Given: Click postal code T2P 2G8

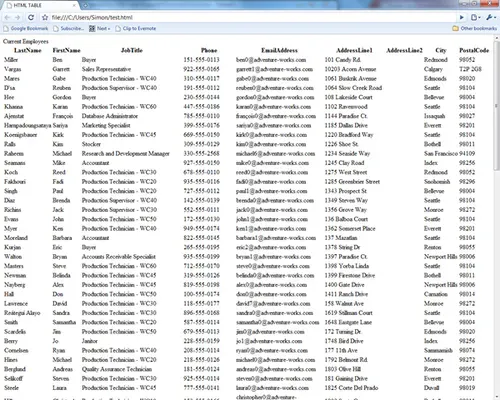Looking at the screenshot, I should [470, 69].
